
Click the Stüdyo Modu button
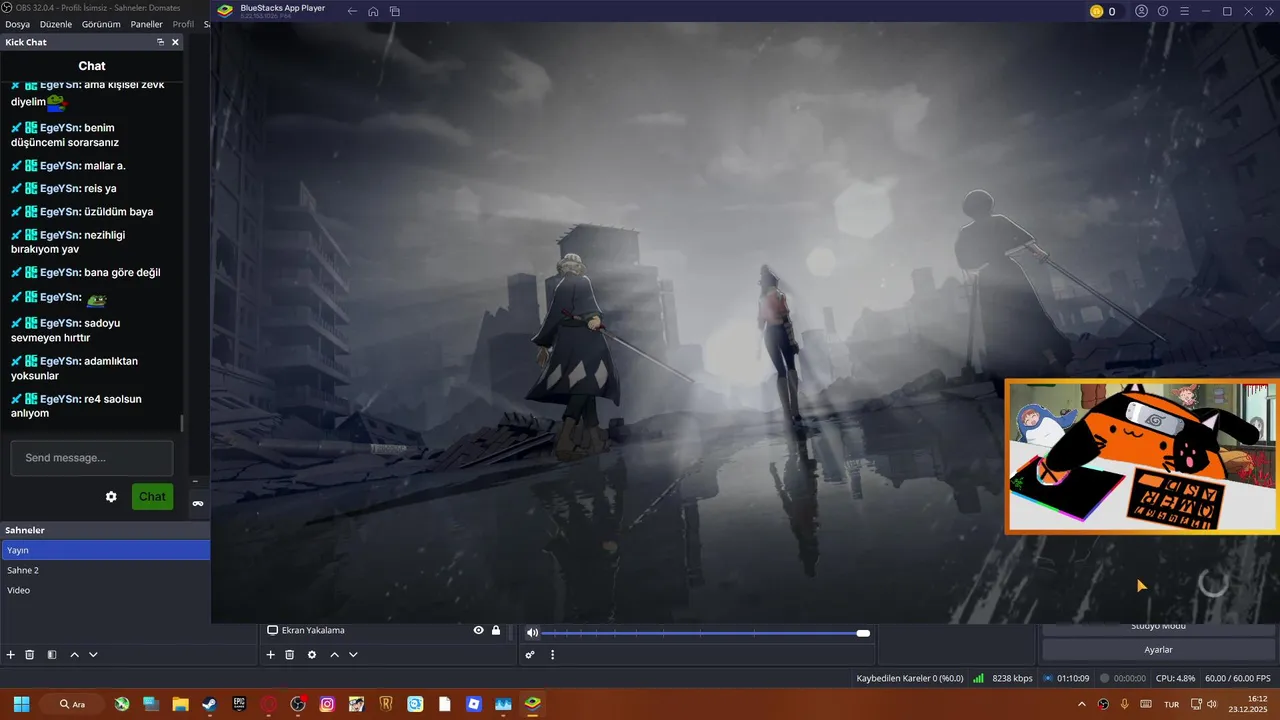click(x=1158, y=627)
